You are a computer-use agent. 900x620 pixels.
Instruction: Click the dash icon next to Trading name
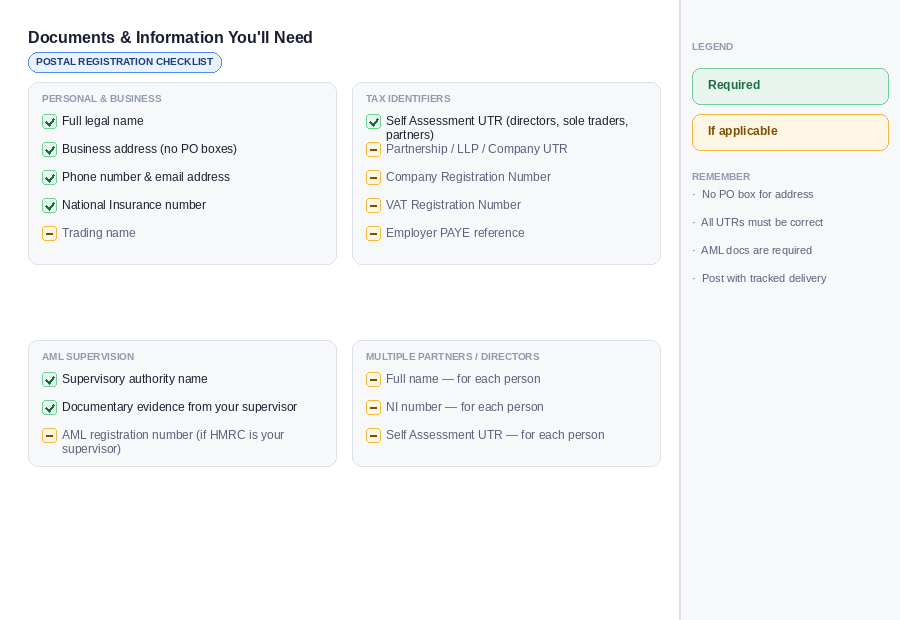50,234
